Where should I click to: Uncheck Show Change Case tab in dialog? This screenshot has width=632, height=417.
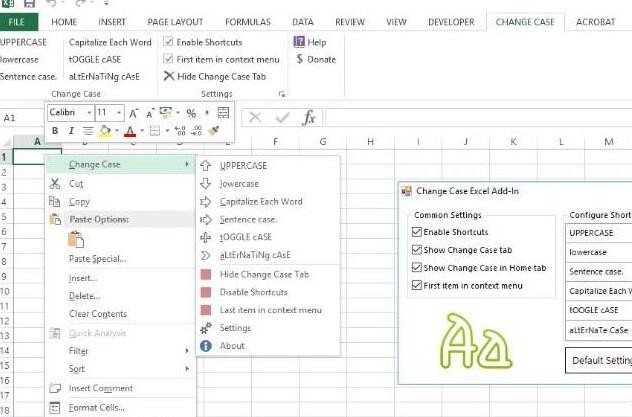click(x=417, y=250)
